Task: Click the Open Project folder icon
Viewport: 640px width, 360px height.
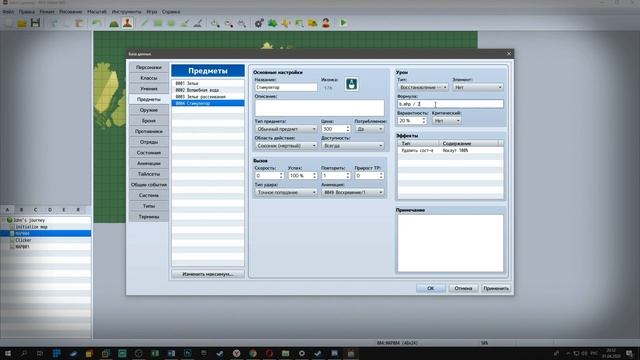Action: click(22, 23)
